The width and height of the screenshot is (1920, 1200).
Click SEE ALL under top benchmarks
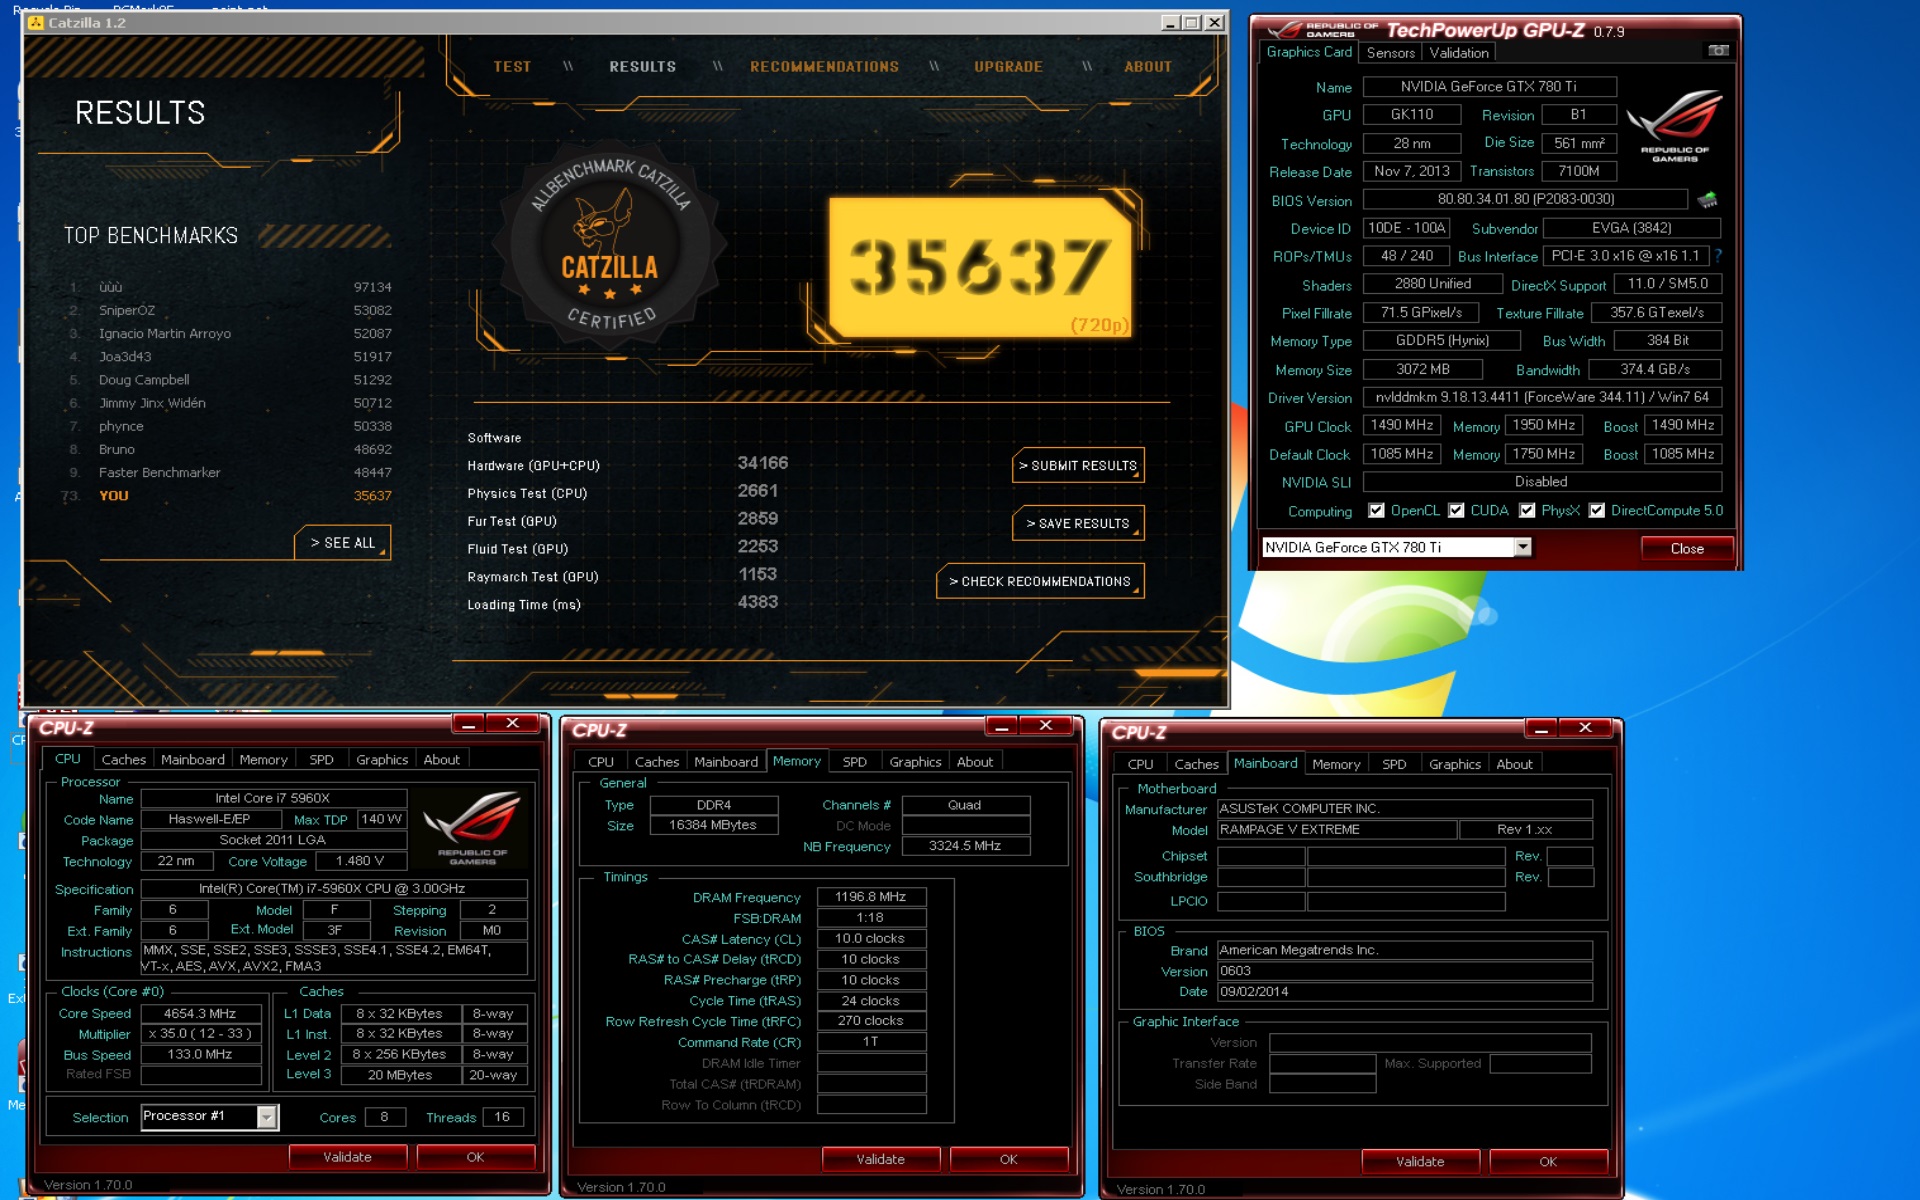(x=343, y=543)
